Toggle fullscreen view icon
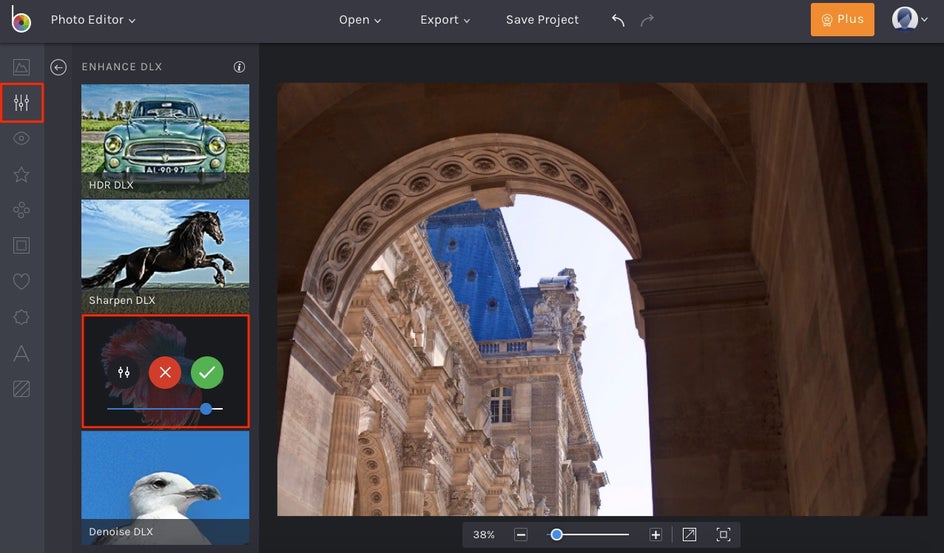Screen dimensions: 944x553 (723, 534)
